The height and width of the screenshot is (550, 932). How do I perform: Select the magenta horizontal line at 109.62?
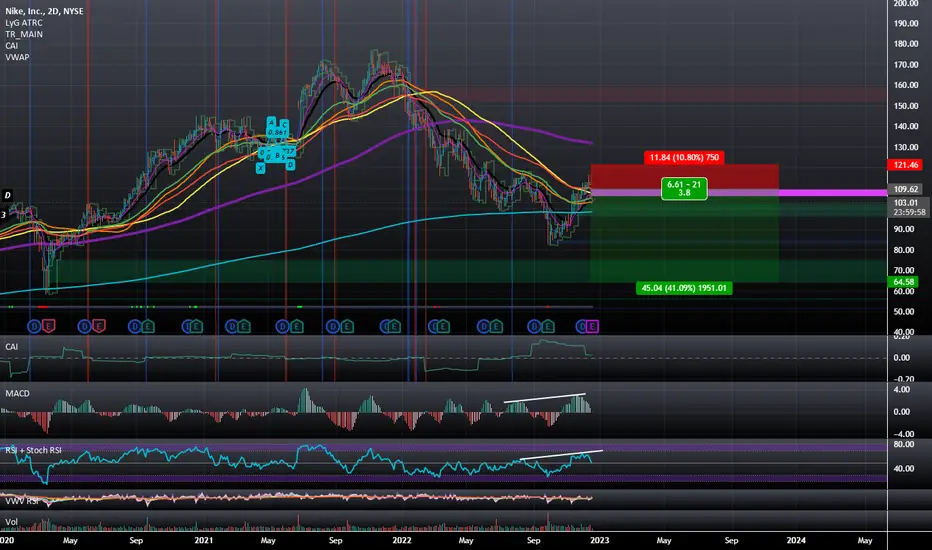click(x=832, y=193)
